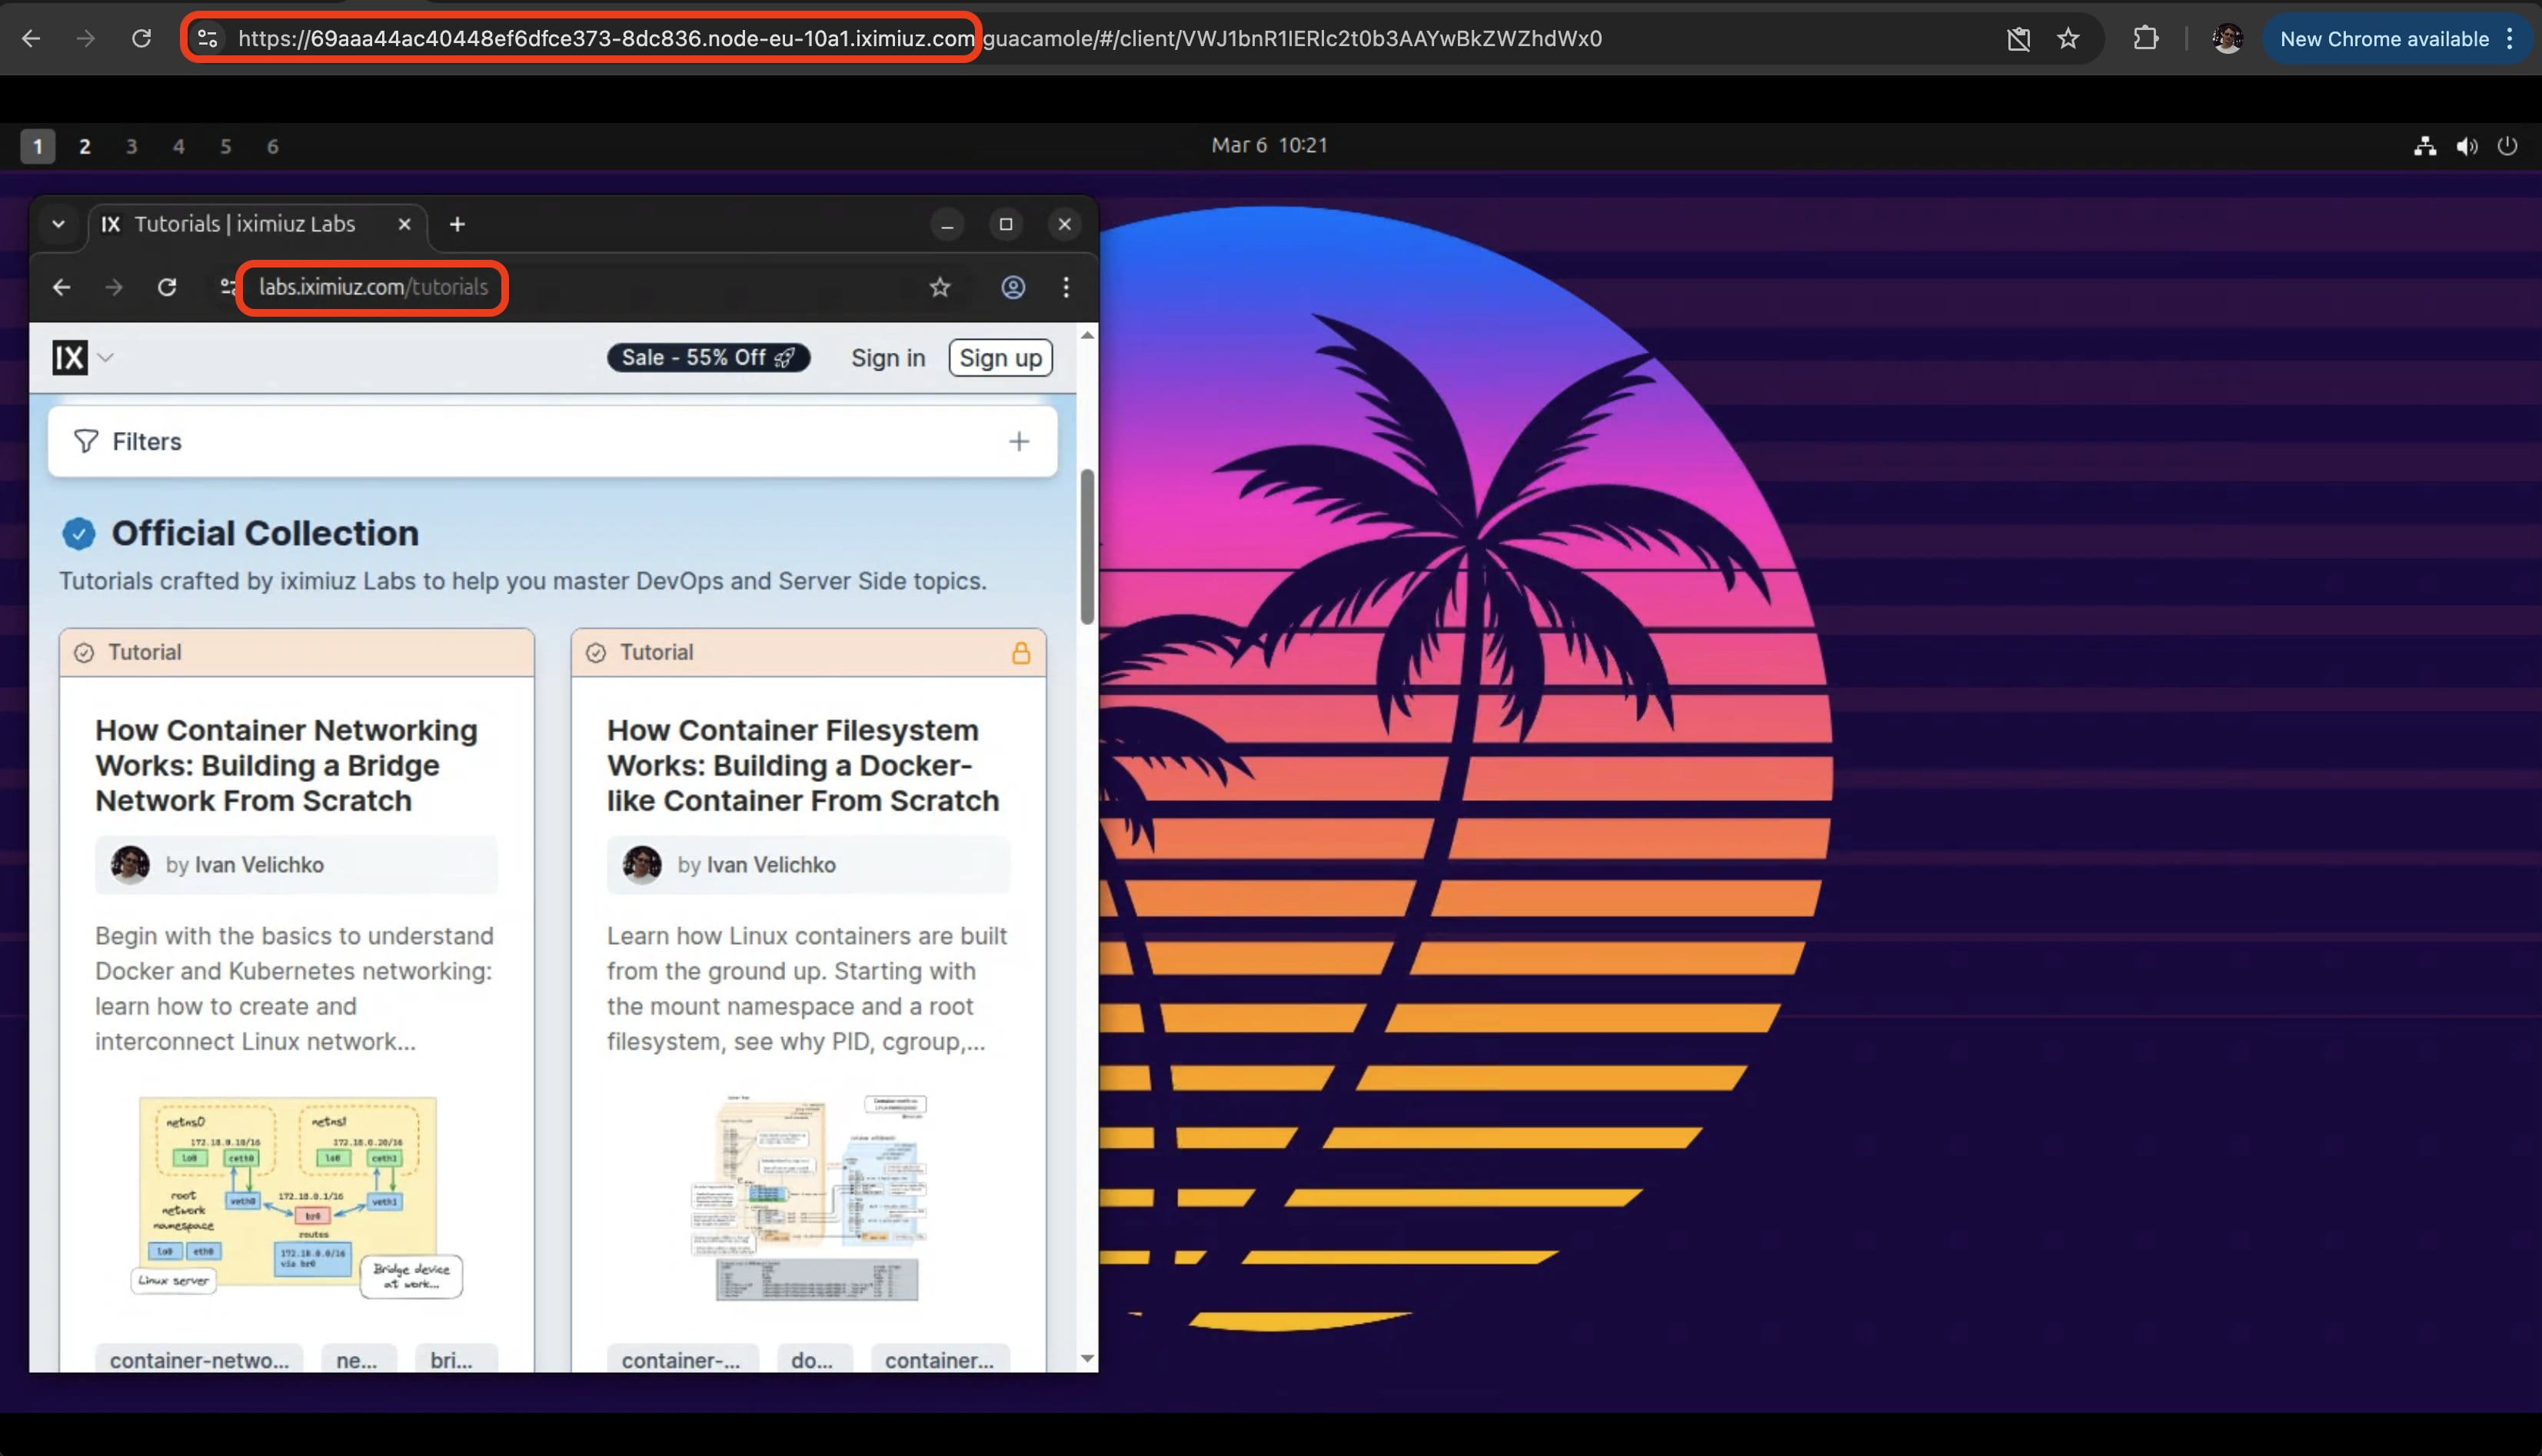2542x1456 pixels.
Task: Bookmark the guacamole page with star icon
Action: pyautogui.click(x=2068, y=39)
